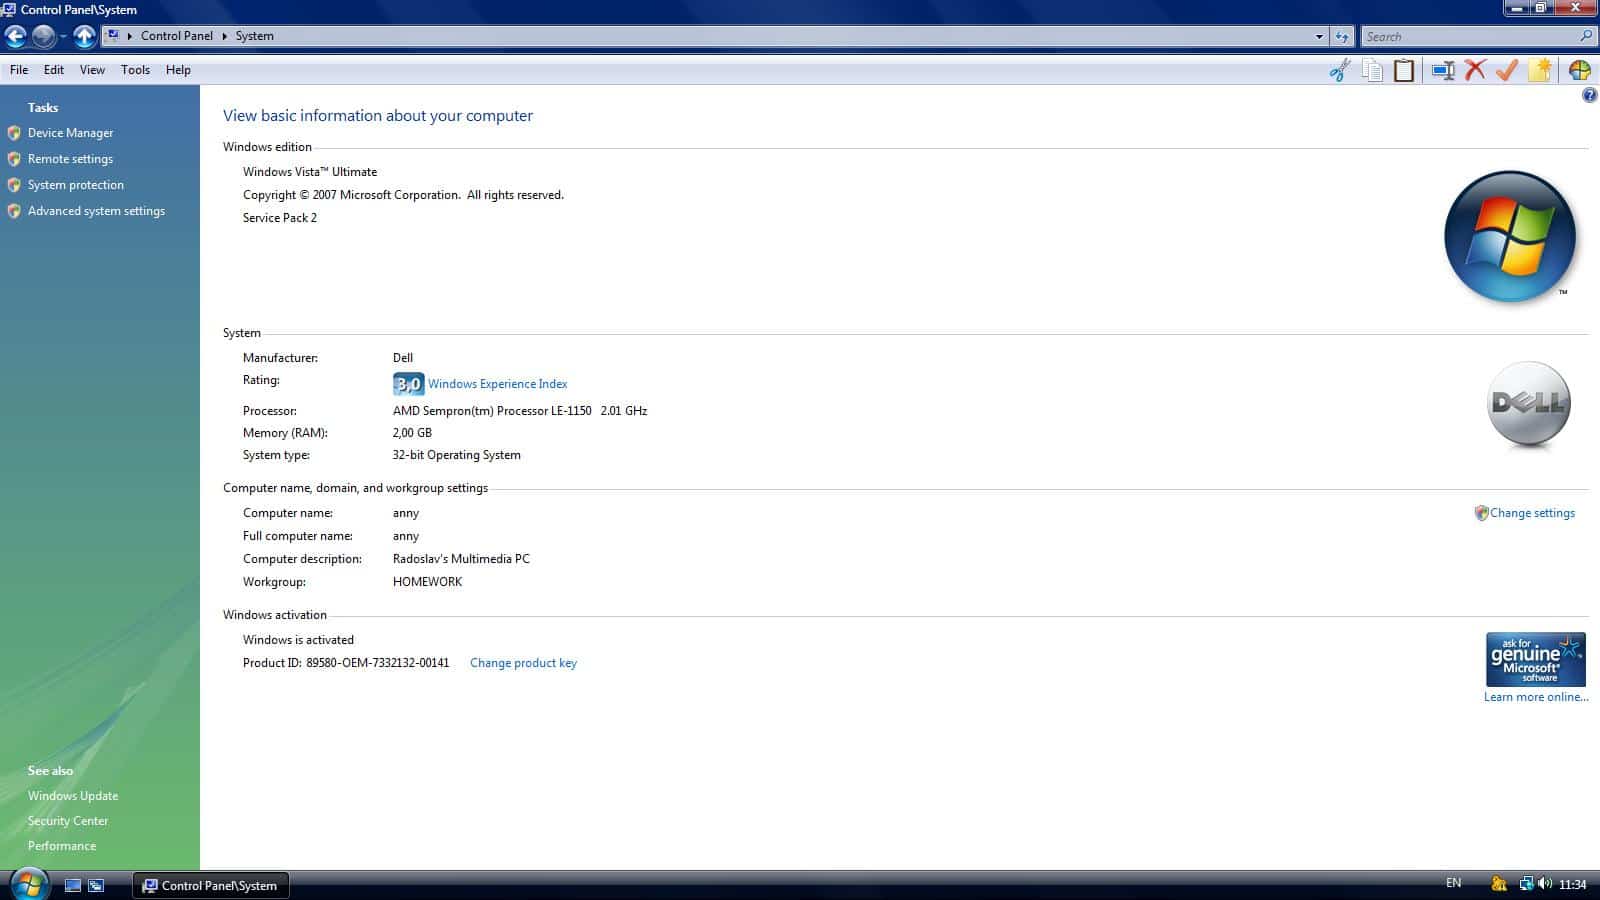Image resolution: width=1600 pixels, height=900 pixels.
Task: Click the new item sparkle toolbar icon
Action: coord(1541,70)
